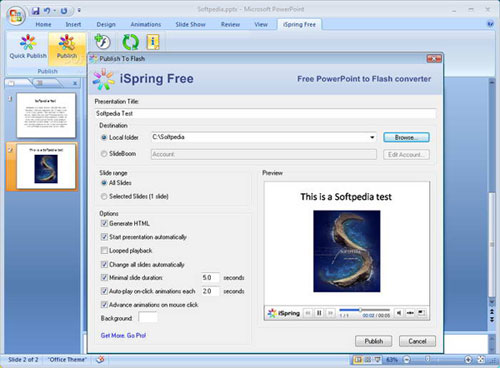Open the Design ribbon tab
Viewport: 500px width, 368px height.
[x=106, y=24]
